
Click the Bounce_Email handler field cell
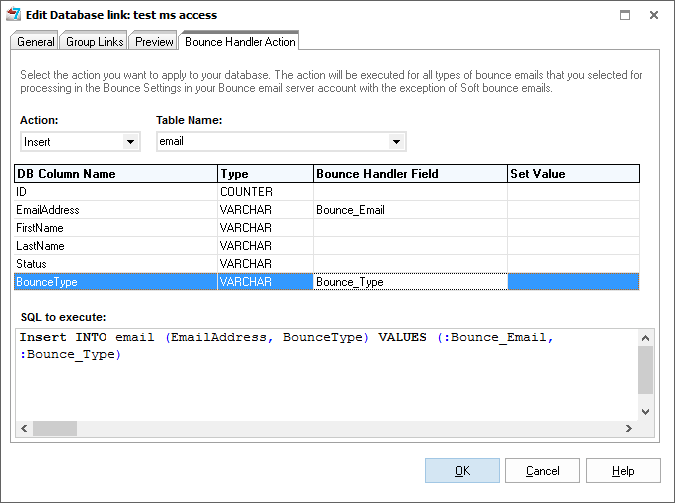(x=410, y=210)
